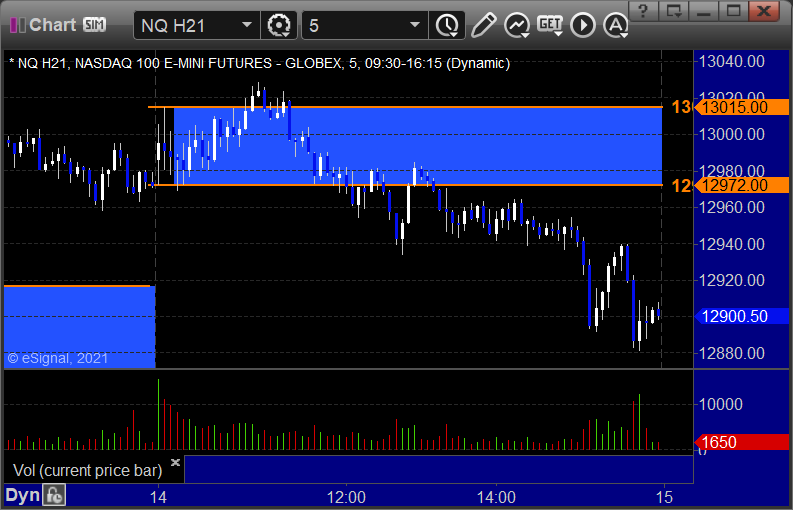793x510 pixels.
Task: Open the alerts circled-A icon
Action: point(615,25)
